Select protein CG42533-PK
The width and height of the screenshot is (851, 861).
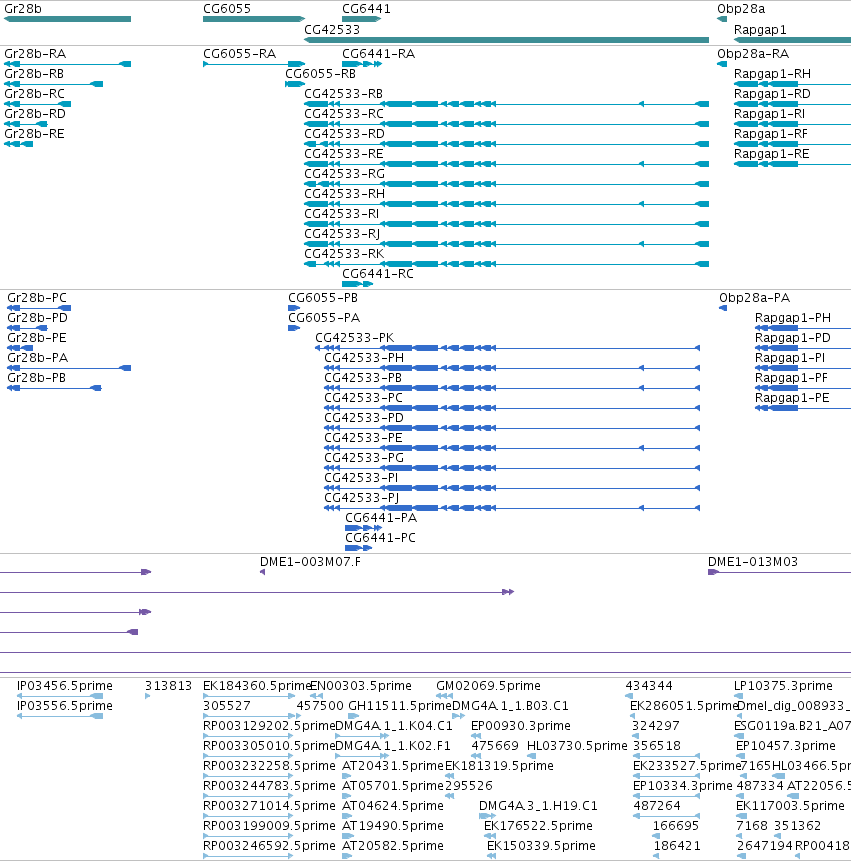coord(355,338)
